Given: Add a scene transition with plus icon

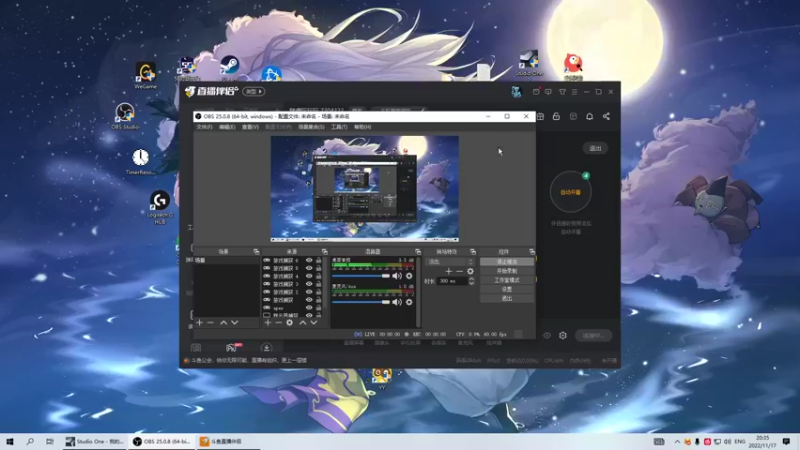Looking at the screenshot, I should (448, 271).
